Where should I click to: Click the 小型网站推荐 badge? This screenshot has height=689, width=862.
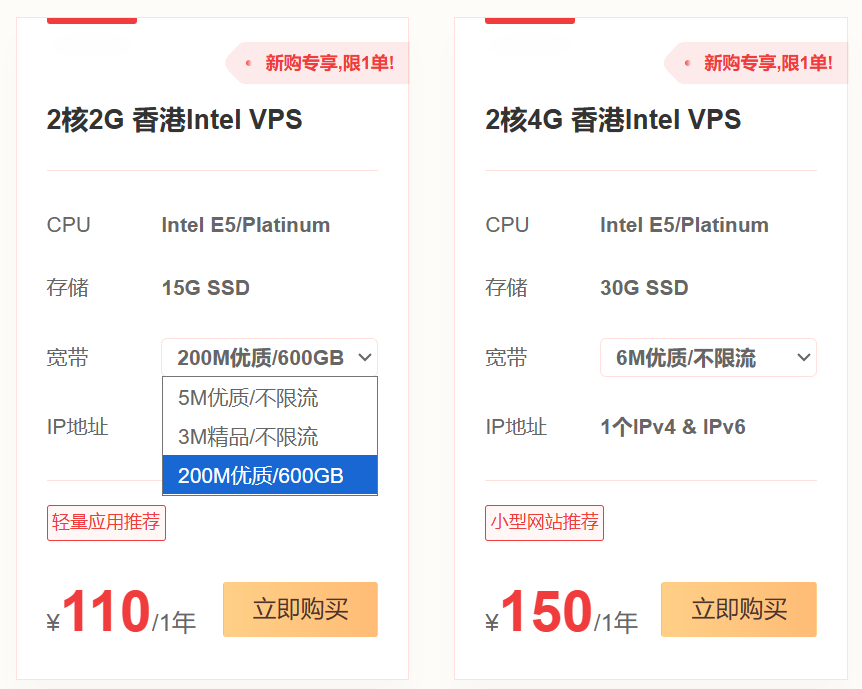click(543, 522)
